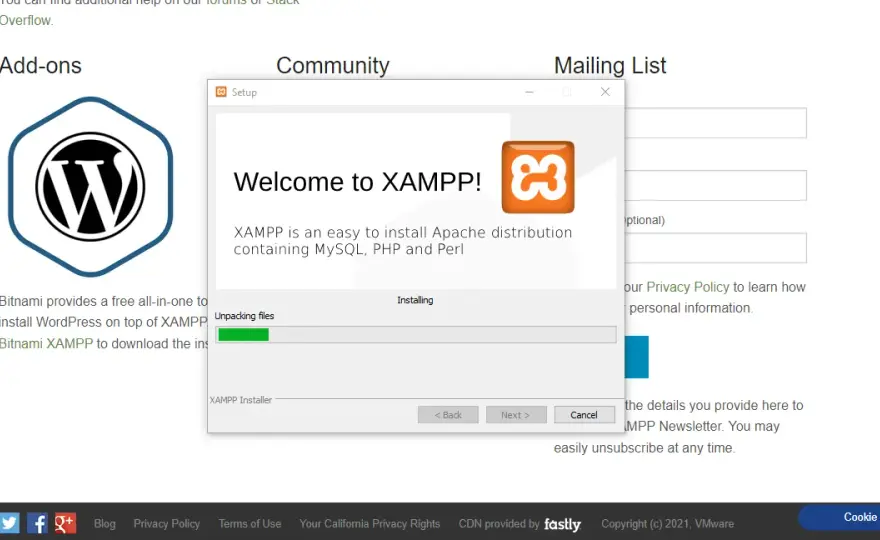Click the first Mailing List input field
Viewport: 880px width, 540px height.
pos(716,123)
